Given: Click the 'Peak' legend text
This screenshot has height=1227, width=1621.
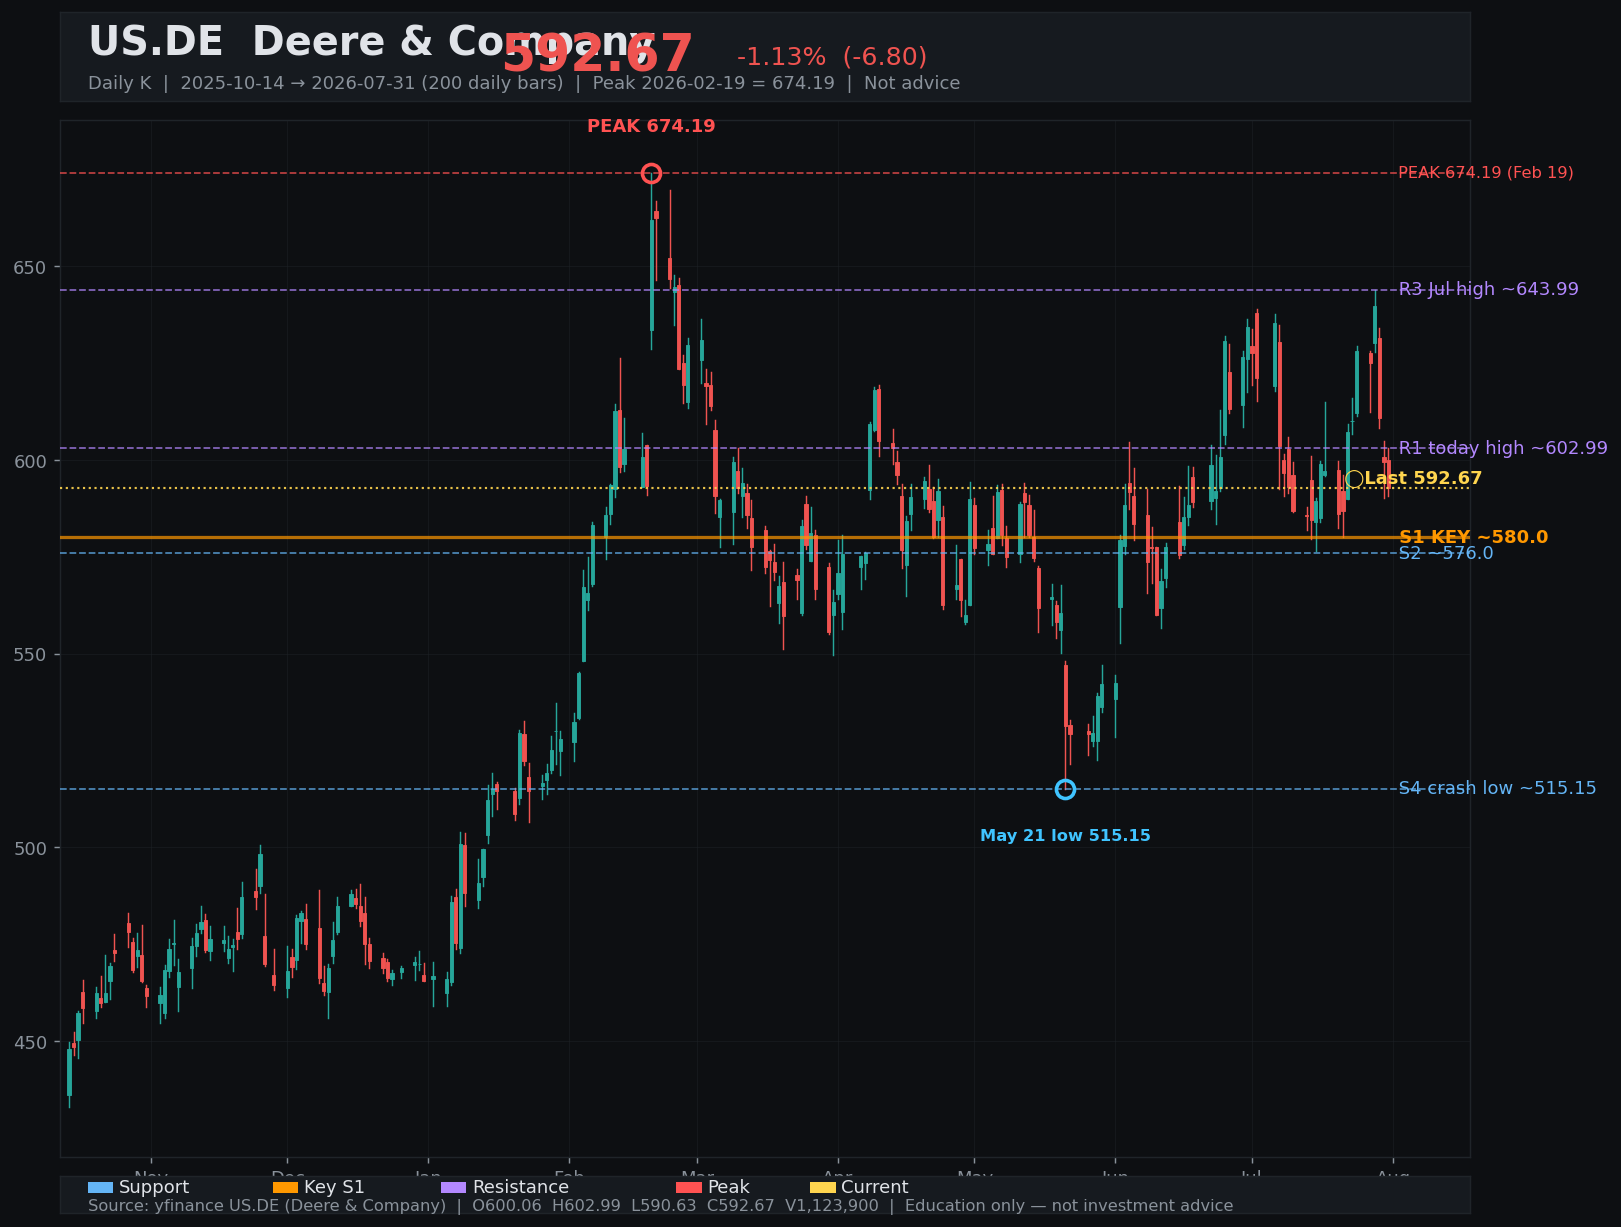Looking at the screenshot, I should coord(728,1187).
